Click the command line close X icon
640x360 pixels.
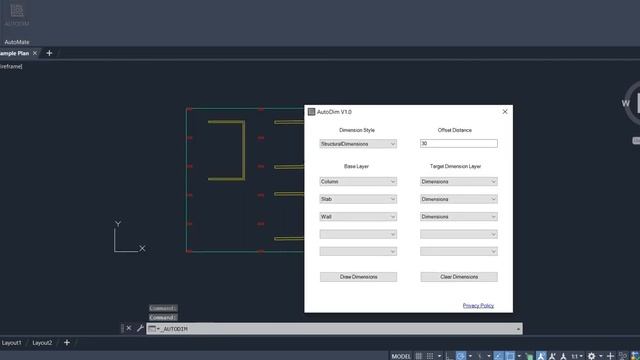coord(129,328)
